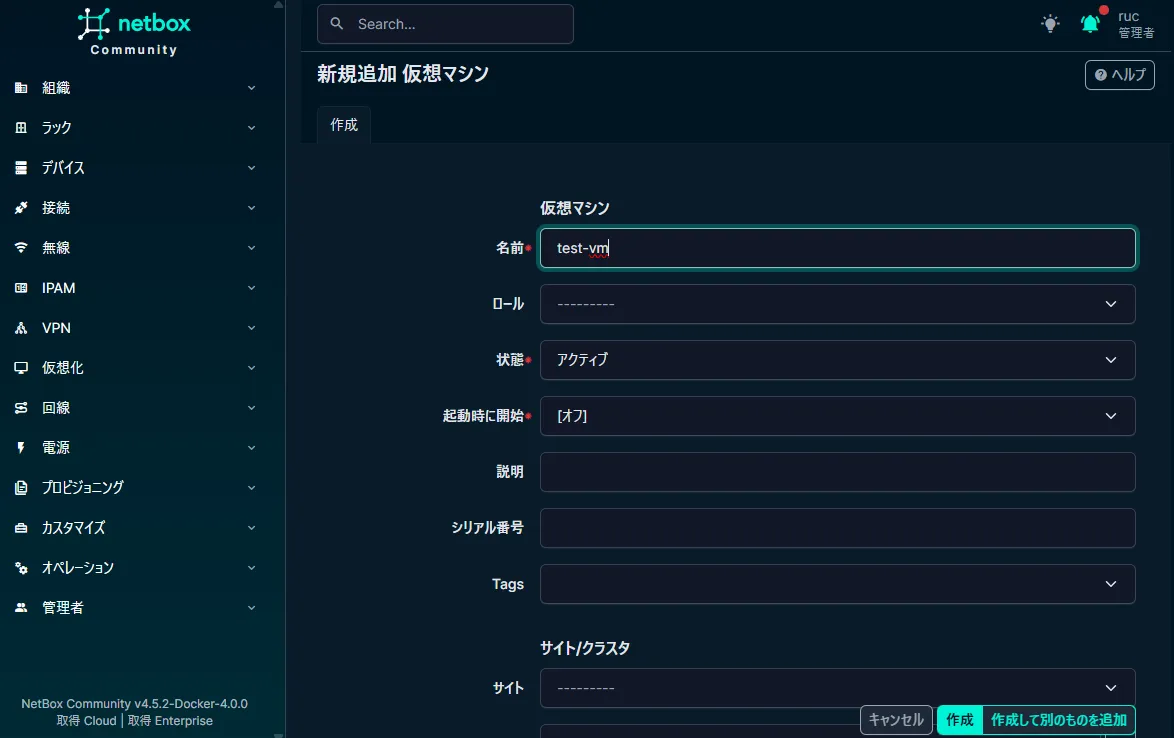The height and width of the screenshot is (738, 1174).
Task: Click the プロビジョニング document icon
Action: click(21, 488)
